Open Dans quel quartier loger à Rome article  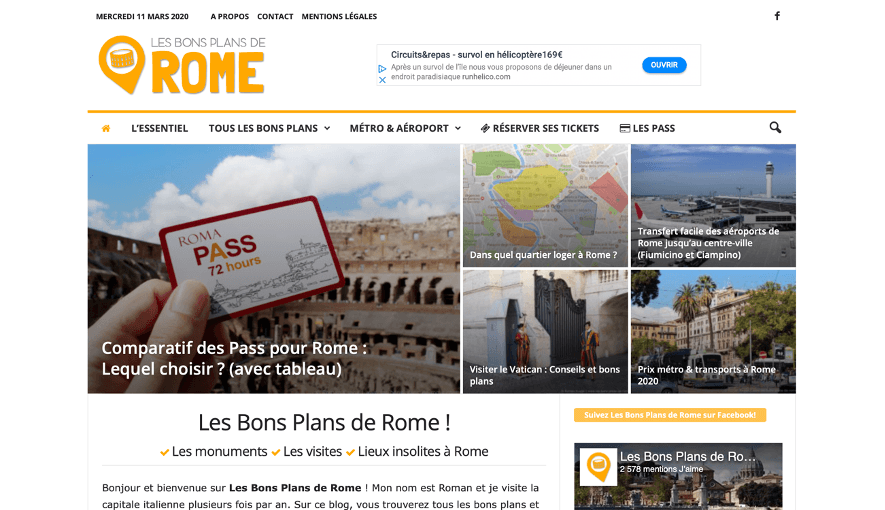pos(545,205)
